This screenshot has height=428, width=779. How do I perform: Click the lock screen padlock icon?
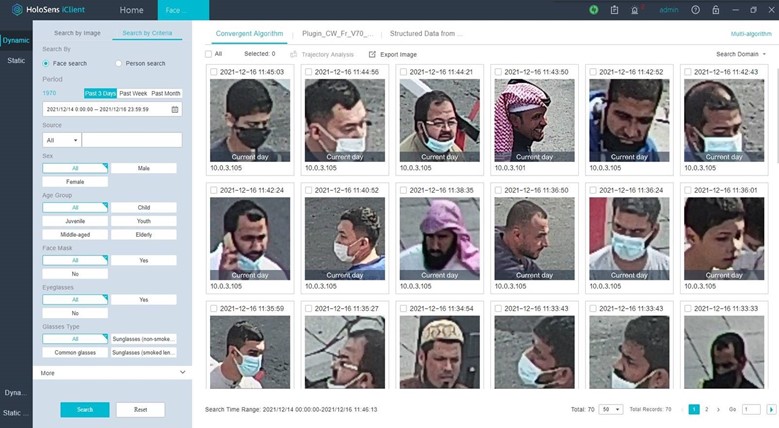coord(716,9)
